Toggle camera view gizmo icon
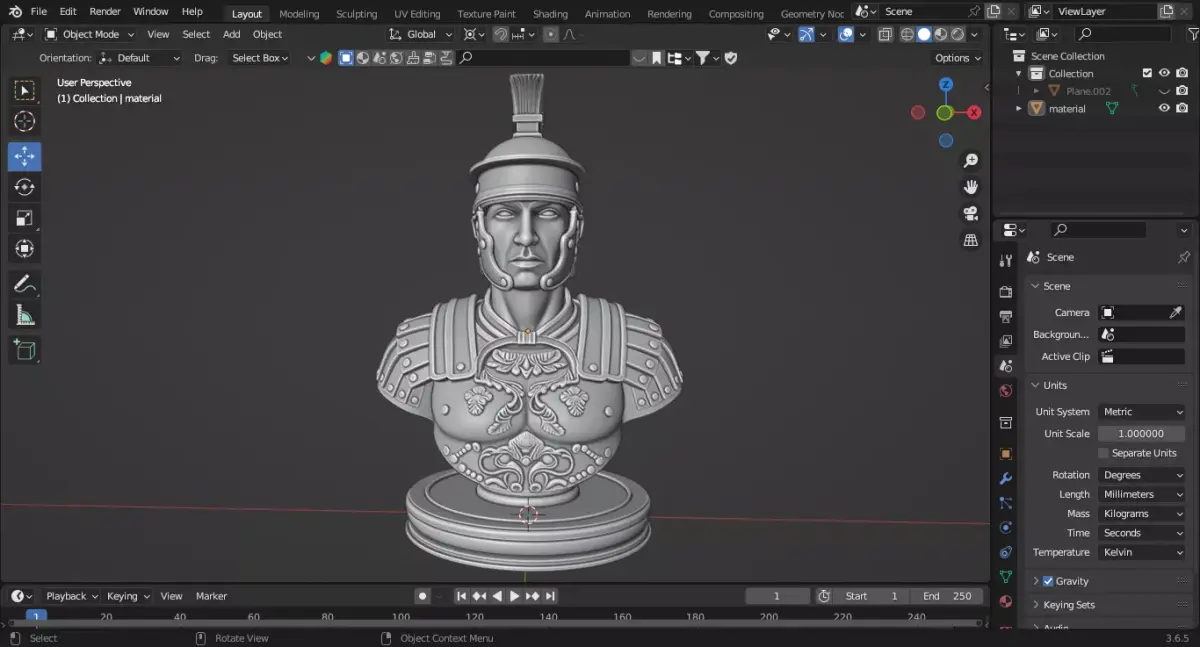The image size is (1200, 647). pyautogui.click(x=970, y=214)
